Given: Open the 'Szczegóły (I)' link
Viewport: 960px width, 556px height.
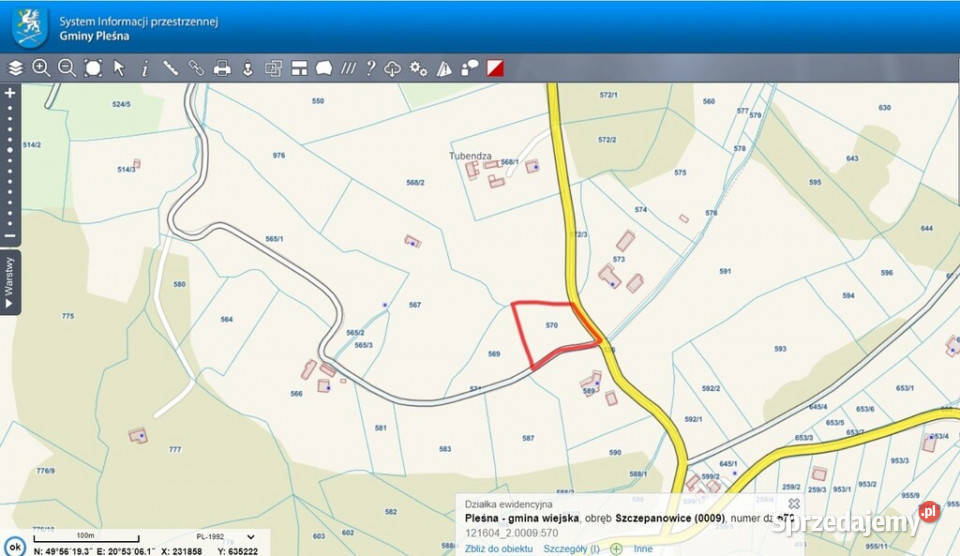Looking at the screenshot, I should point(571,549).
